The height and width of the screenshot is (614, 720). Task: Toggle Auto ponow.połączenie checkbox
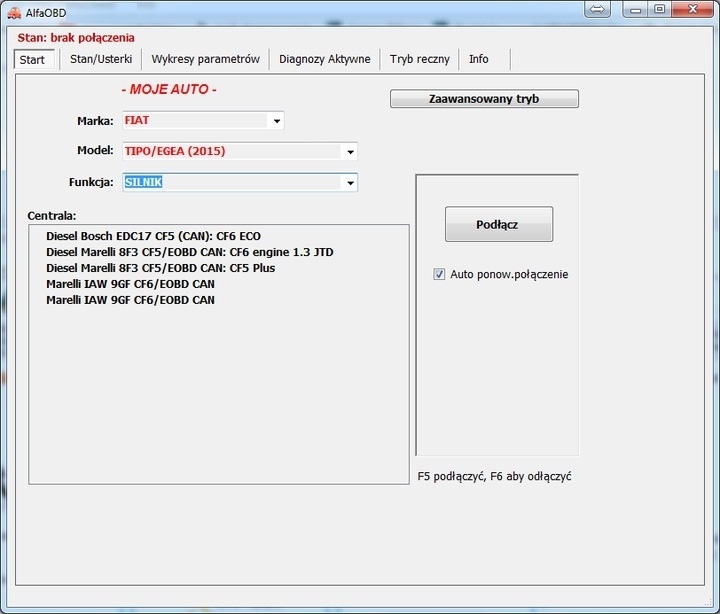tap(440, 274)
